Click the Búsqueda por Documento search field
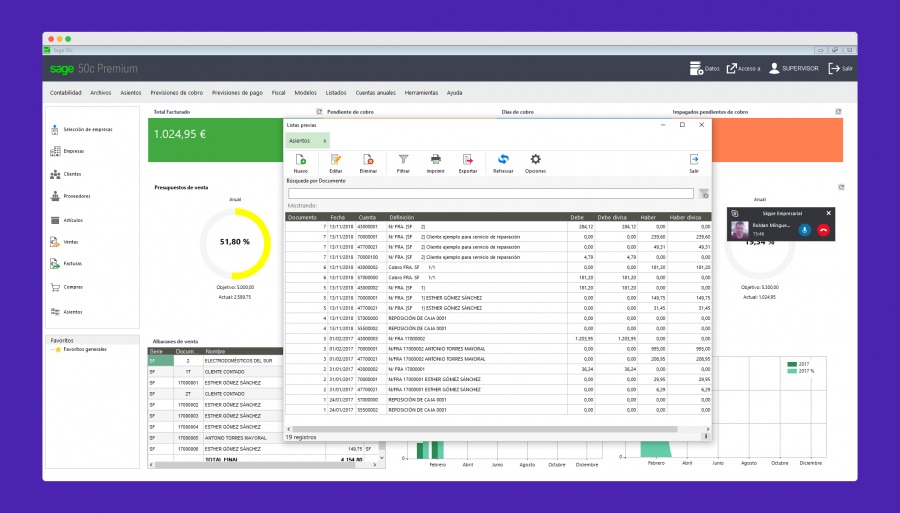The image size is (900, 513). (491, 194)
